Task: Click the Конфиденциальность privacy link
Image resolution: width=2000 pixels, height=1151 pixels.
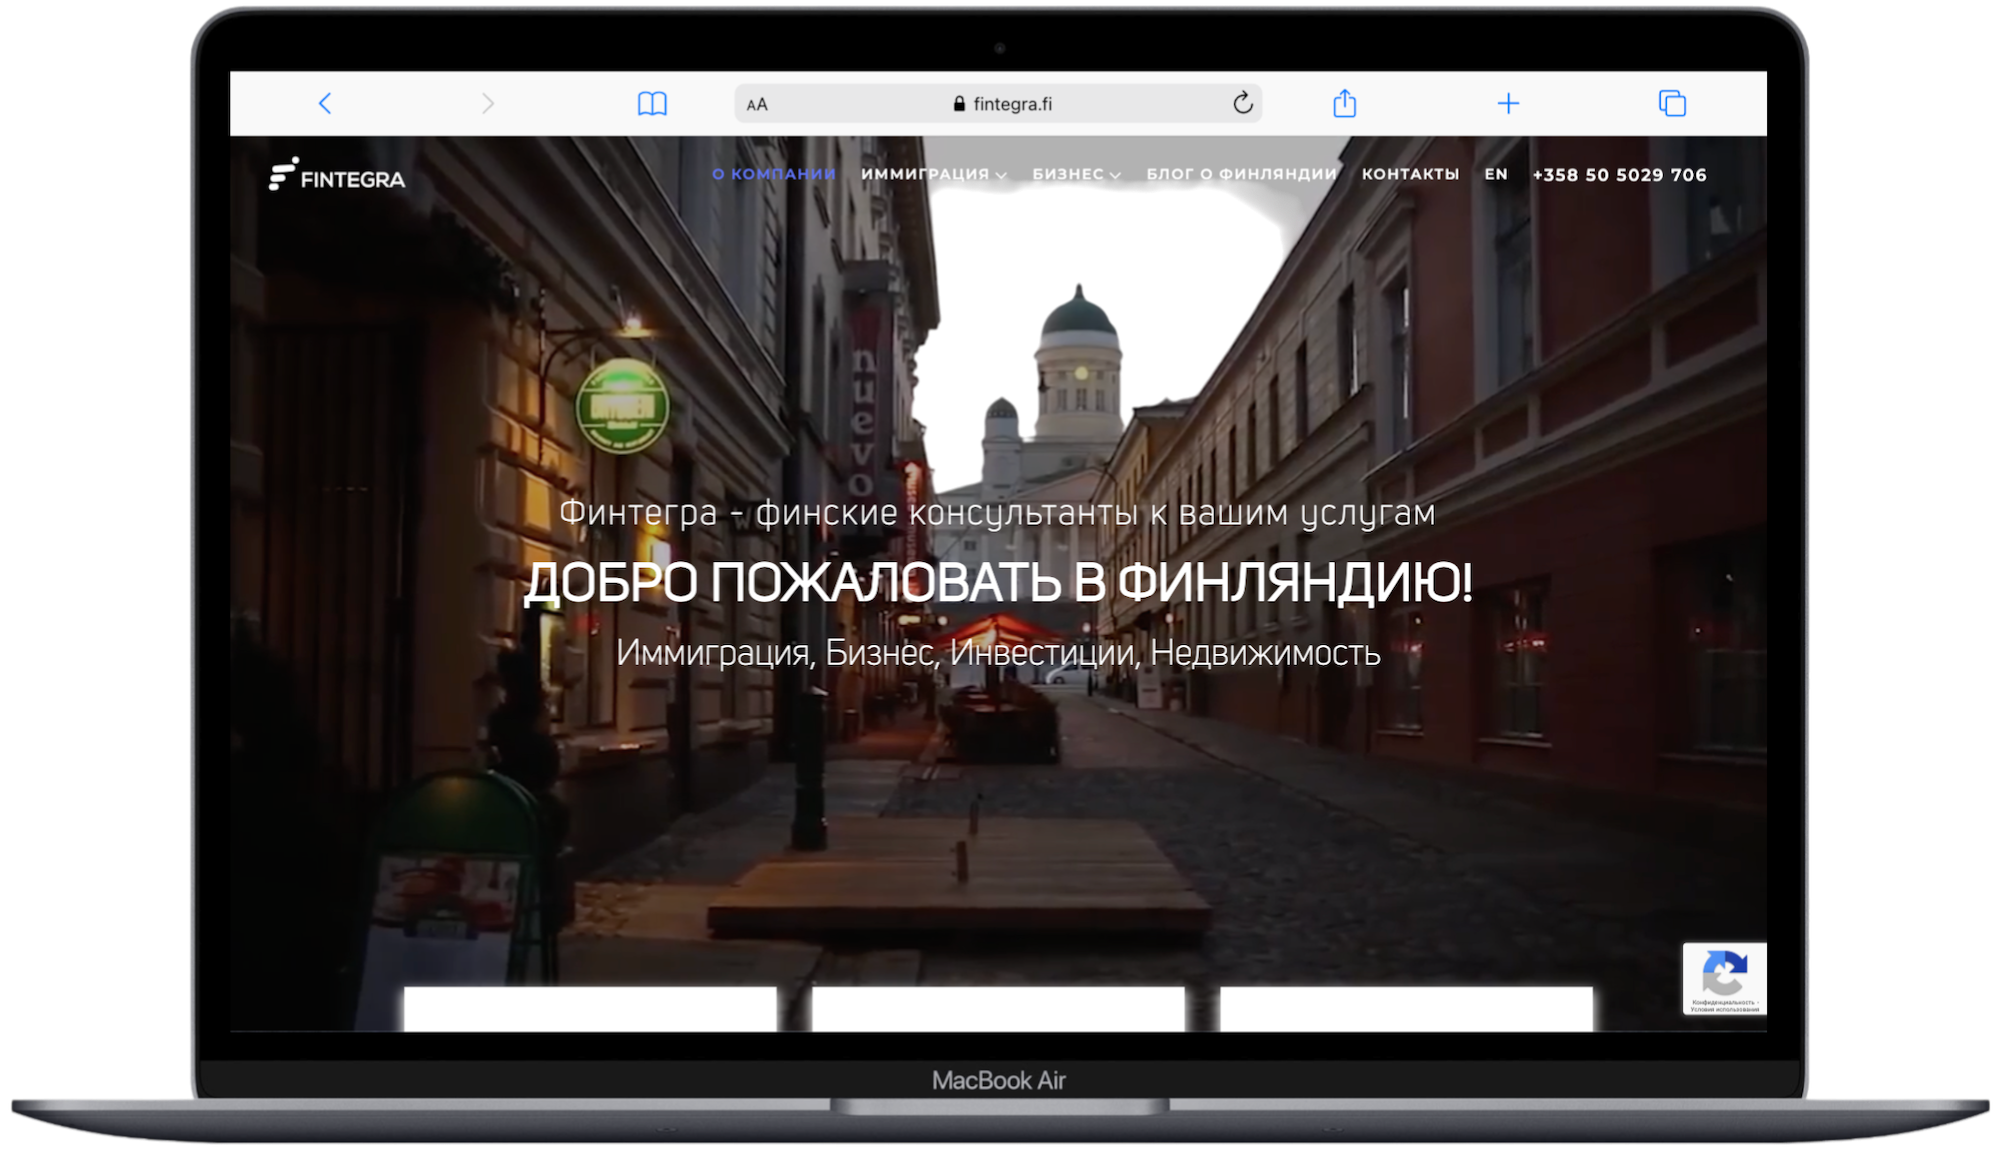Action: point(1721,1001)
